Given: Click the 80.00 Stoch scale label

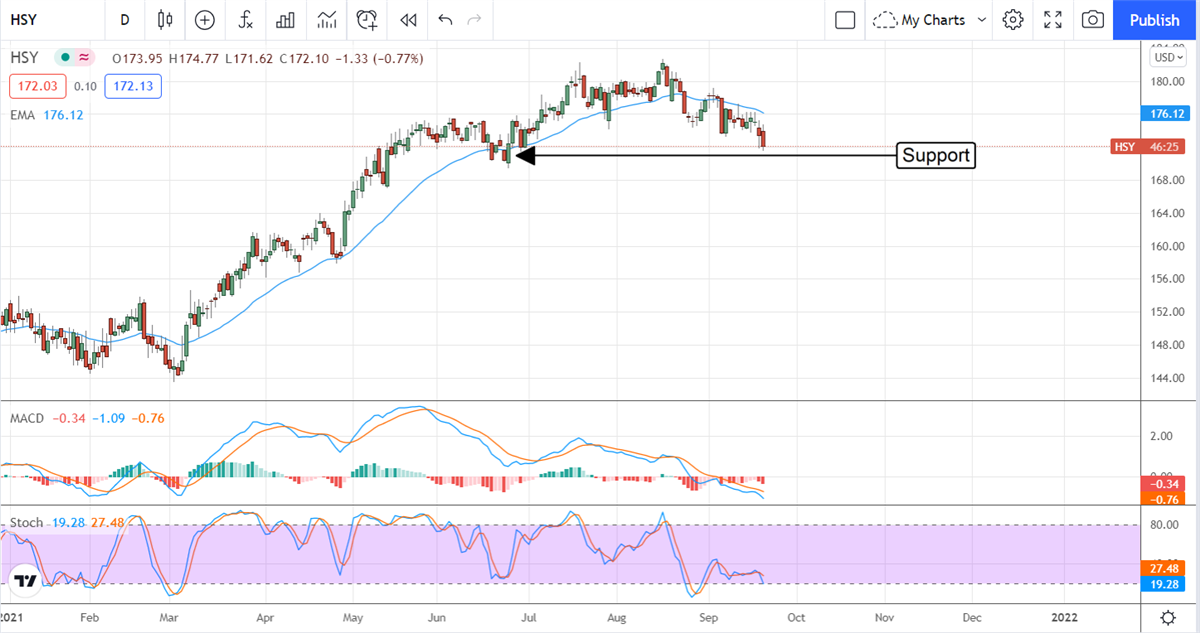Looking at the screenshot, I should (1165, 524).
